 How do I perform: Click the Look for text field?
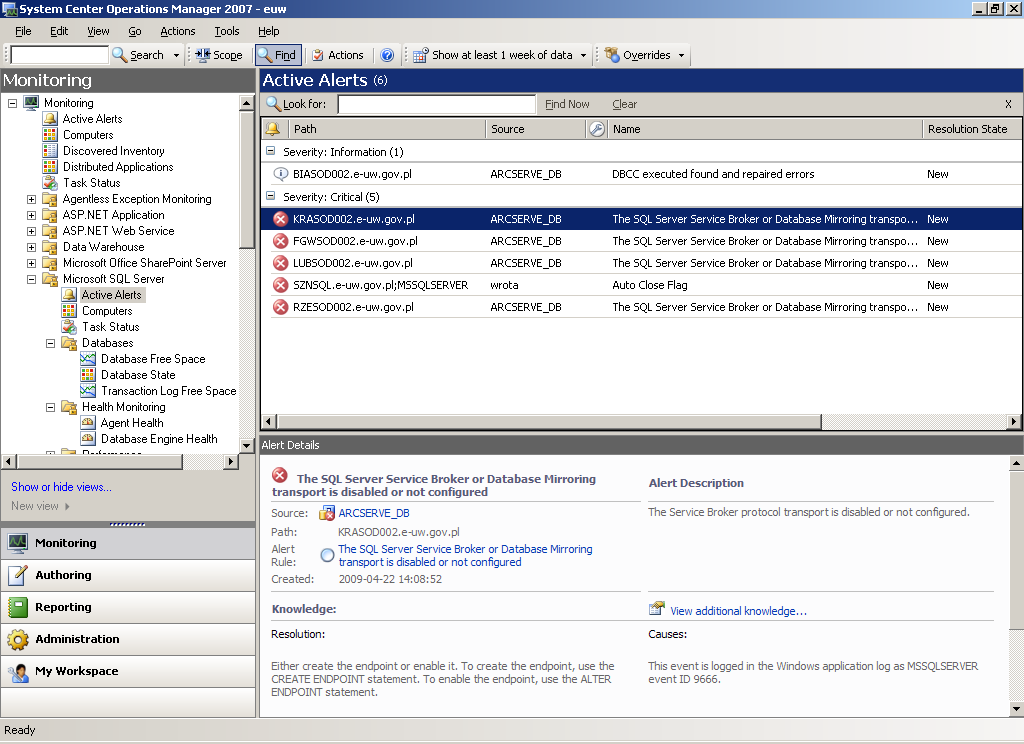pos(436,104)
